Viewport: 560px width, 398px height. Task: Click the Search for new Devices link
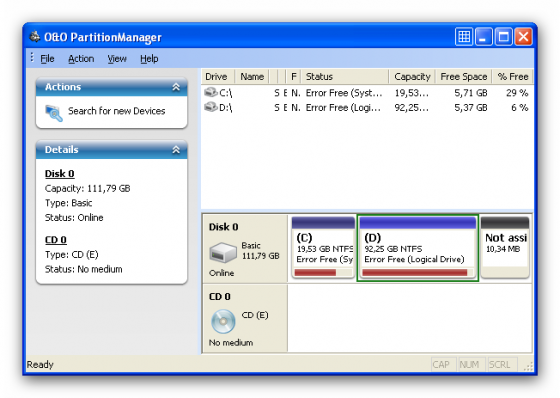click(116, 111)
